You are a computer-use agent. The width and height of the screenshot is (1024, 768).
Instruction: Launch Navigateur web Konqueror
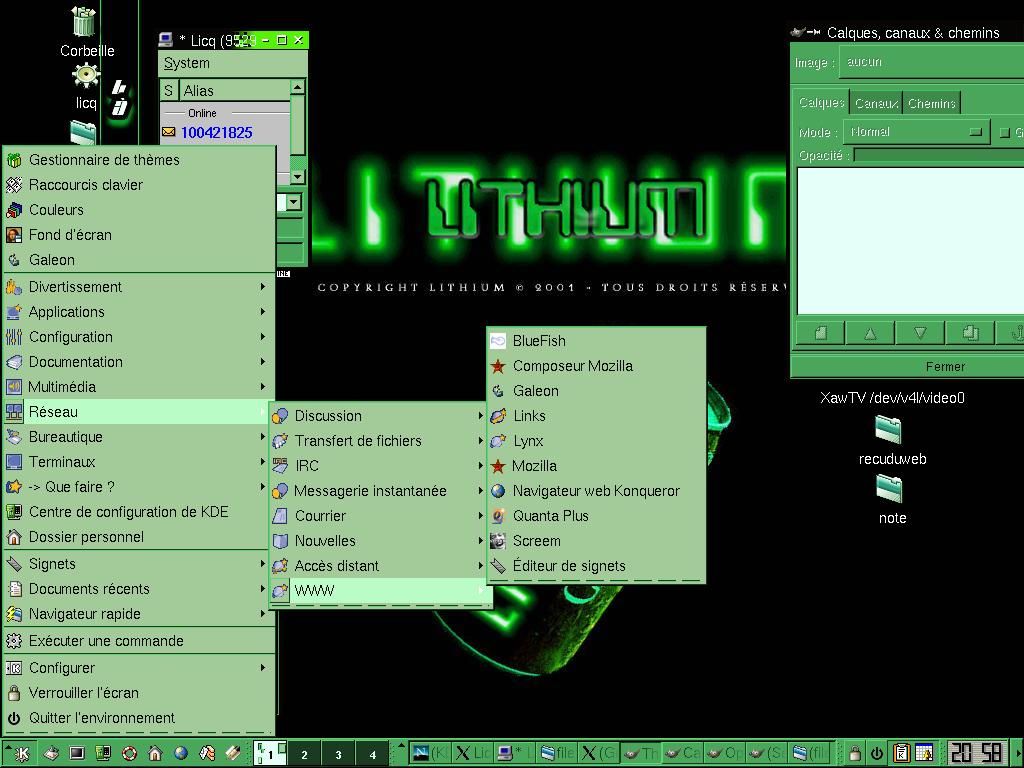pos(596,491)
